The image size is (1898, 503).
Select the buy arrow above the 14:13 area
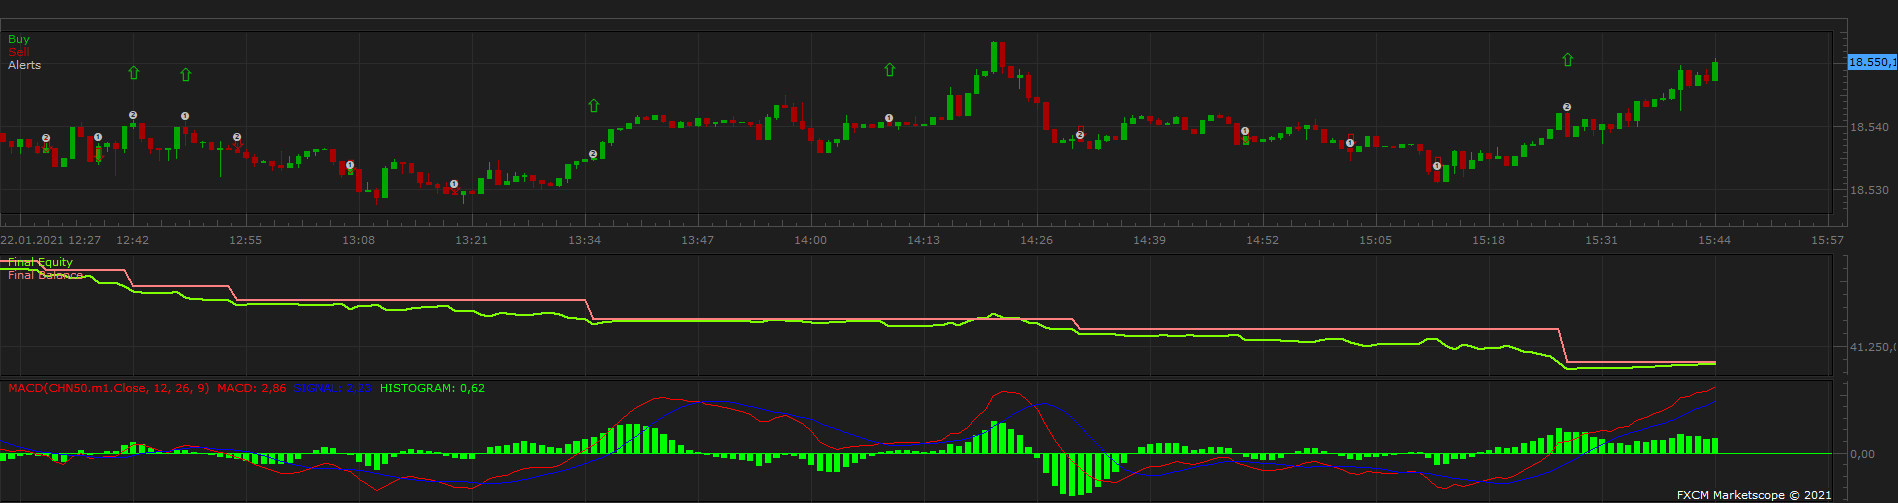pyautogui.click(x=889, y=70)
